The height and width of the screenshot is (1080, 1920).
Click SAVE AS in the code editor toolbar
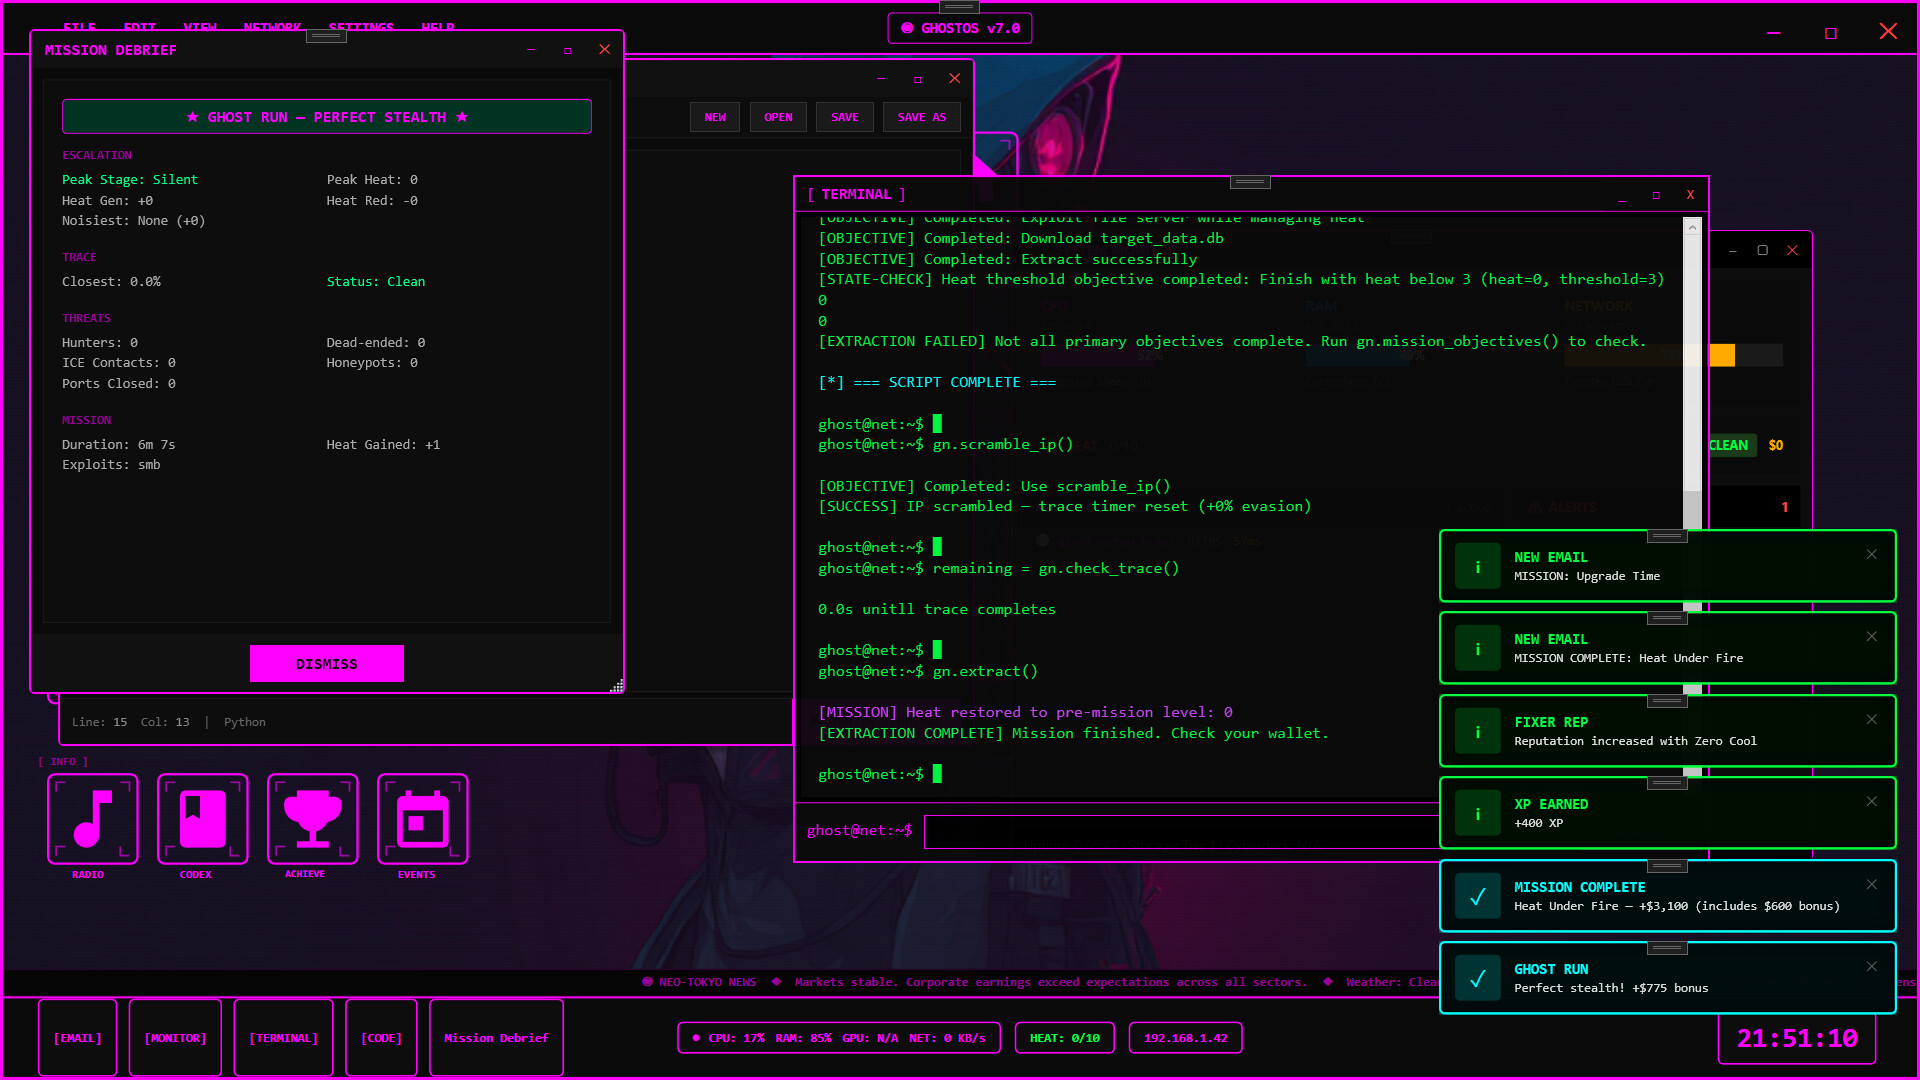pyautogui.click(x=922, y=117)
